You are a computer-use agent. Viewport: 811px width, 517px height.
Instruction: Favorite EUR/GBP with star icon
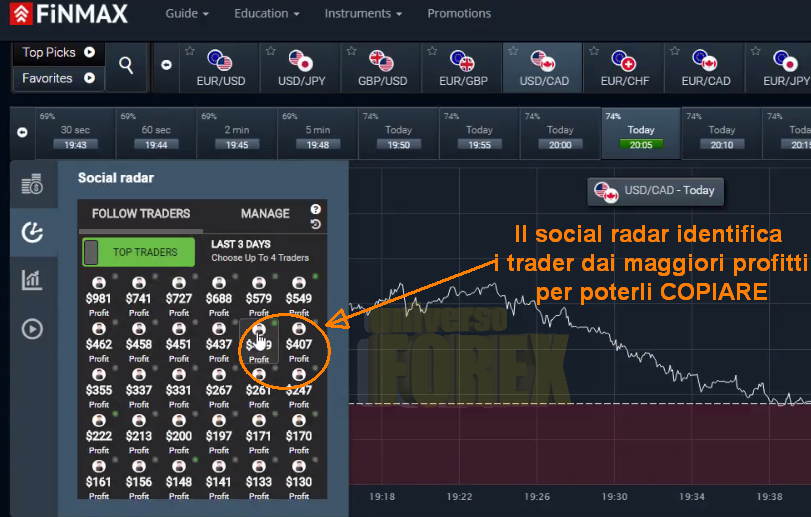click(x=432, y=51)
